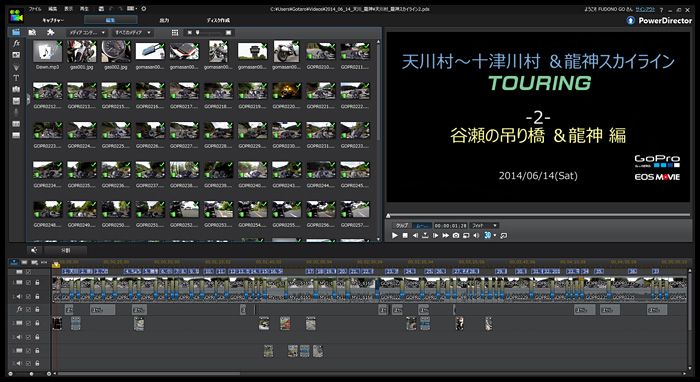
Task: Open the 表示 menu
Action: 68,9
